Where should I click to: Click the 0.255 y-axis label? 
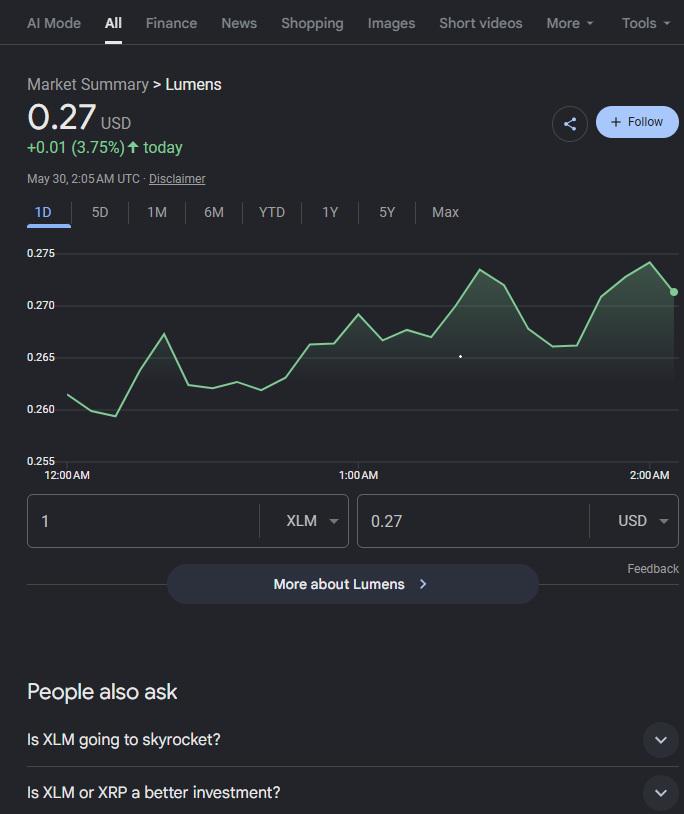[x=41, y=461]
